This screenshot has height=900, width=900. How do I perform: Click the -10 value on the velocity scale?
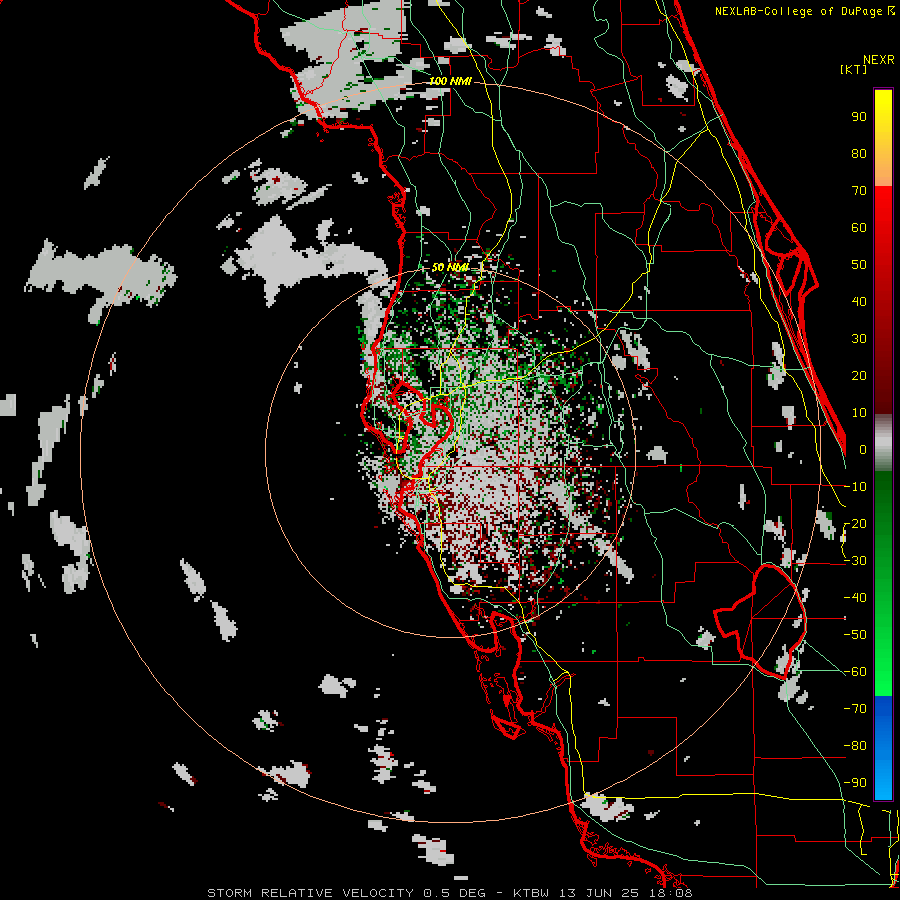point(855,487)
